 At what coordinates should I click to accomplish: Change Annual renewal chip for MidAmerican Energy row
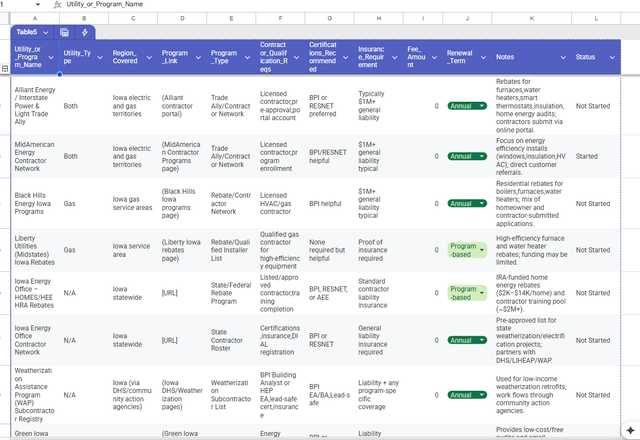[467, 156]
